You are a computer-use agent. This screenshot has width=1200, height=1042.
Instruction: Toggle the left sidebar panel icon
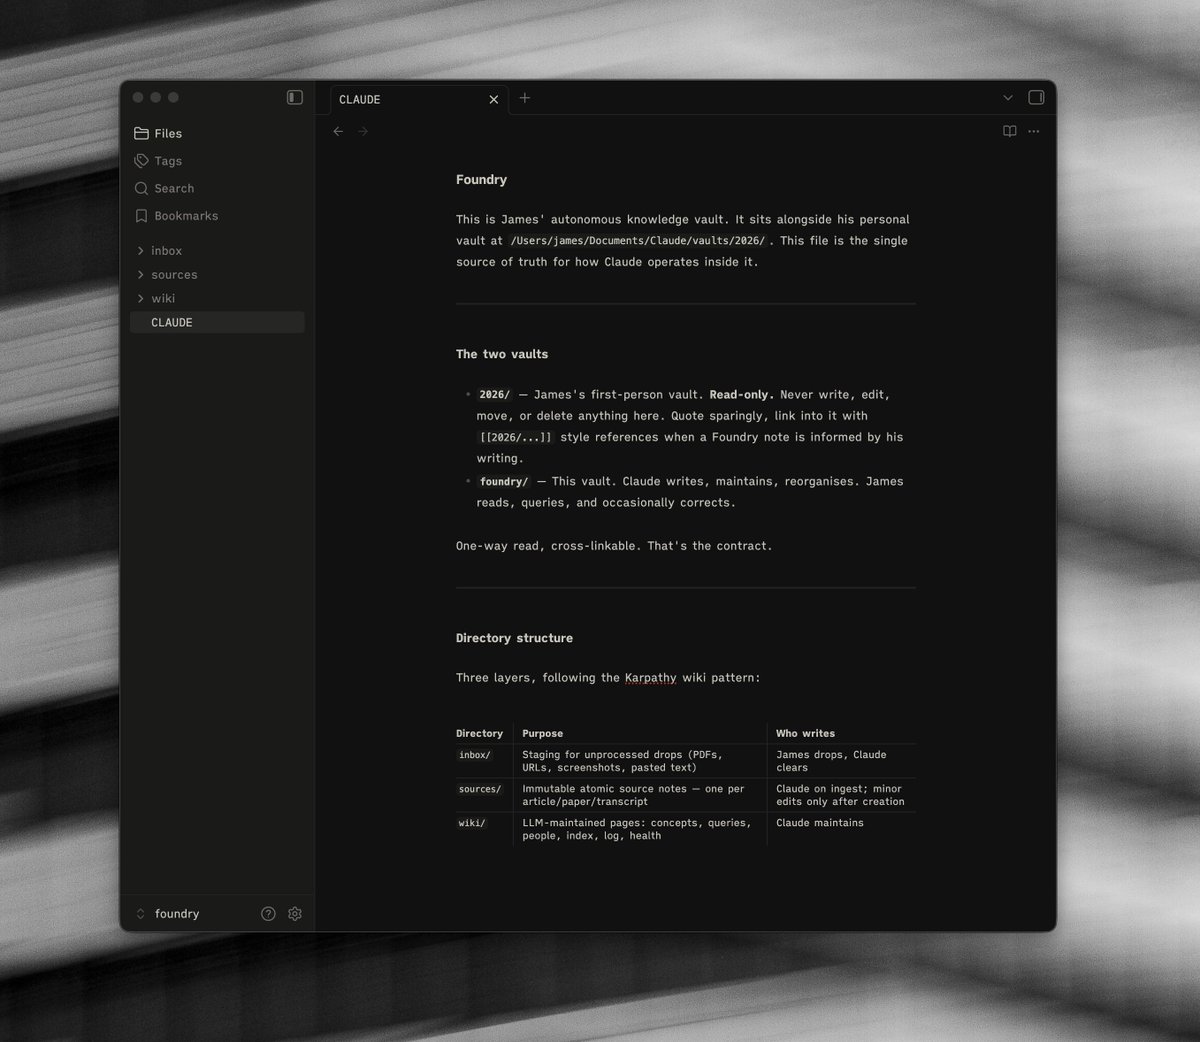click(x=295, y=97)
